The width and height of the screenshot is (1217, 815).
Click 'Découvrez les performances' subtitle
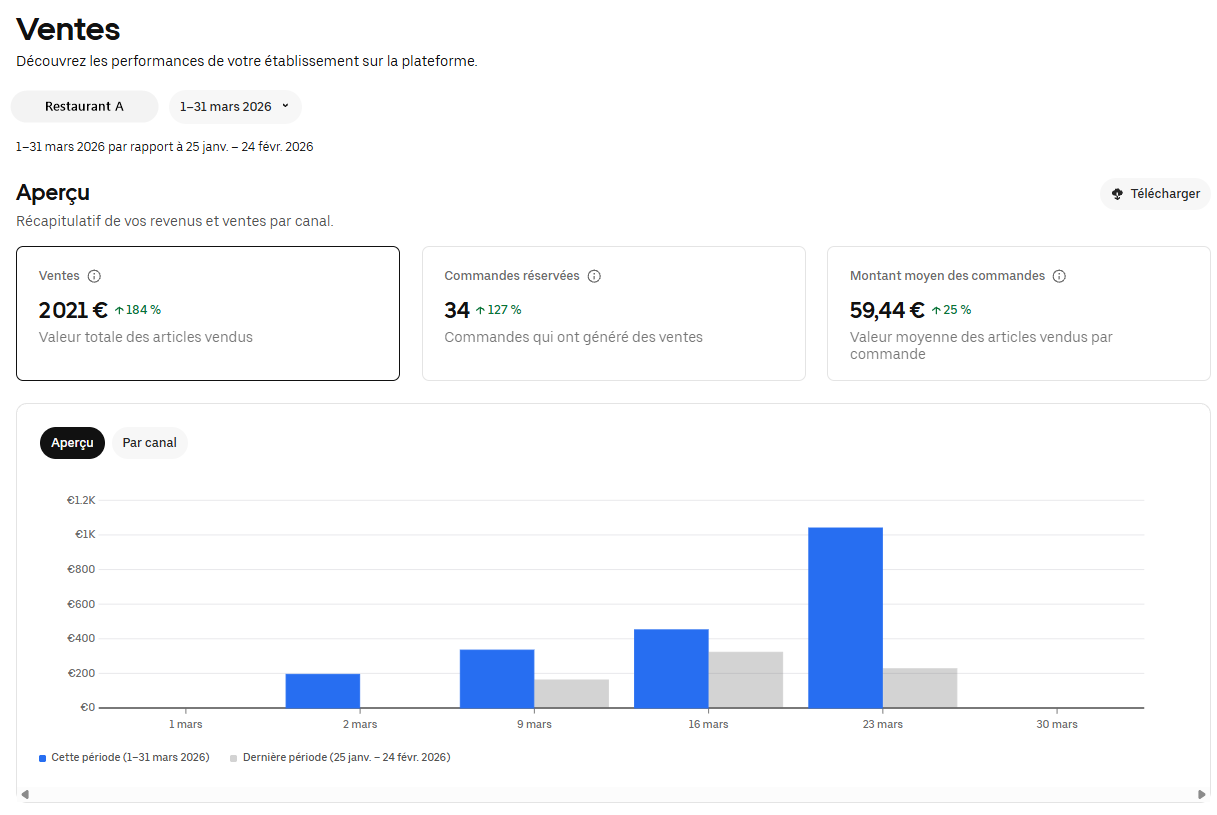247,61
